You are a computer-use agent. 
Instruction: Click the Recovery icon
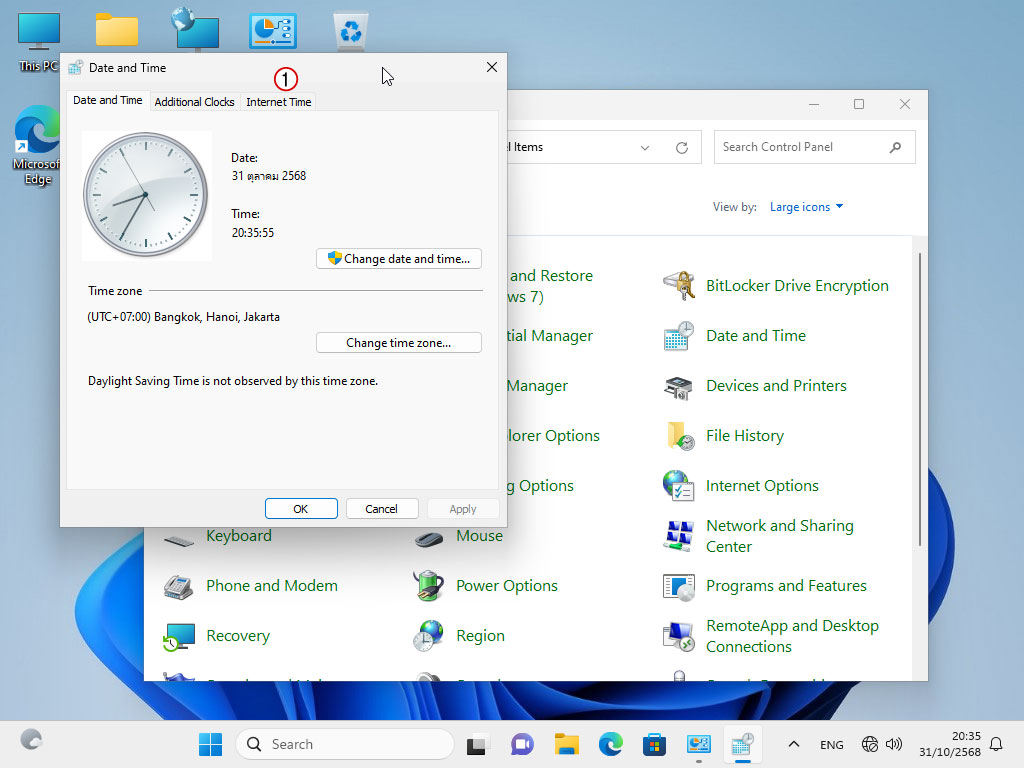(x=179, y=636)
